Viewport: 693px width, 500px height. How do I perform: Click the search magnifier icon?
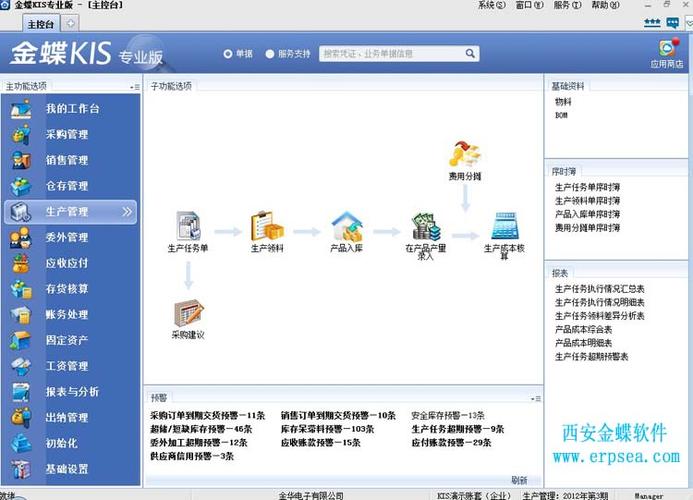470,53
